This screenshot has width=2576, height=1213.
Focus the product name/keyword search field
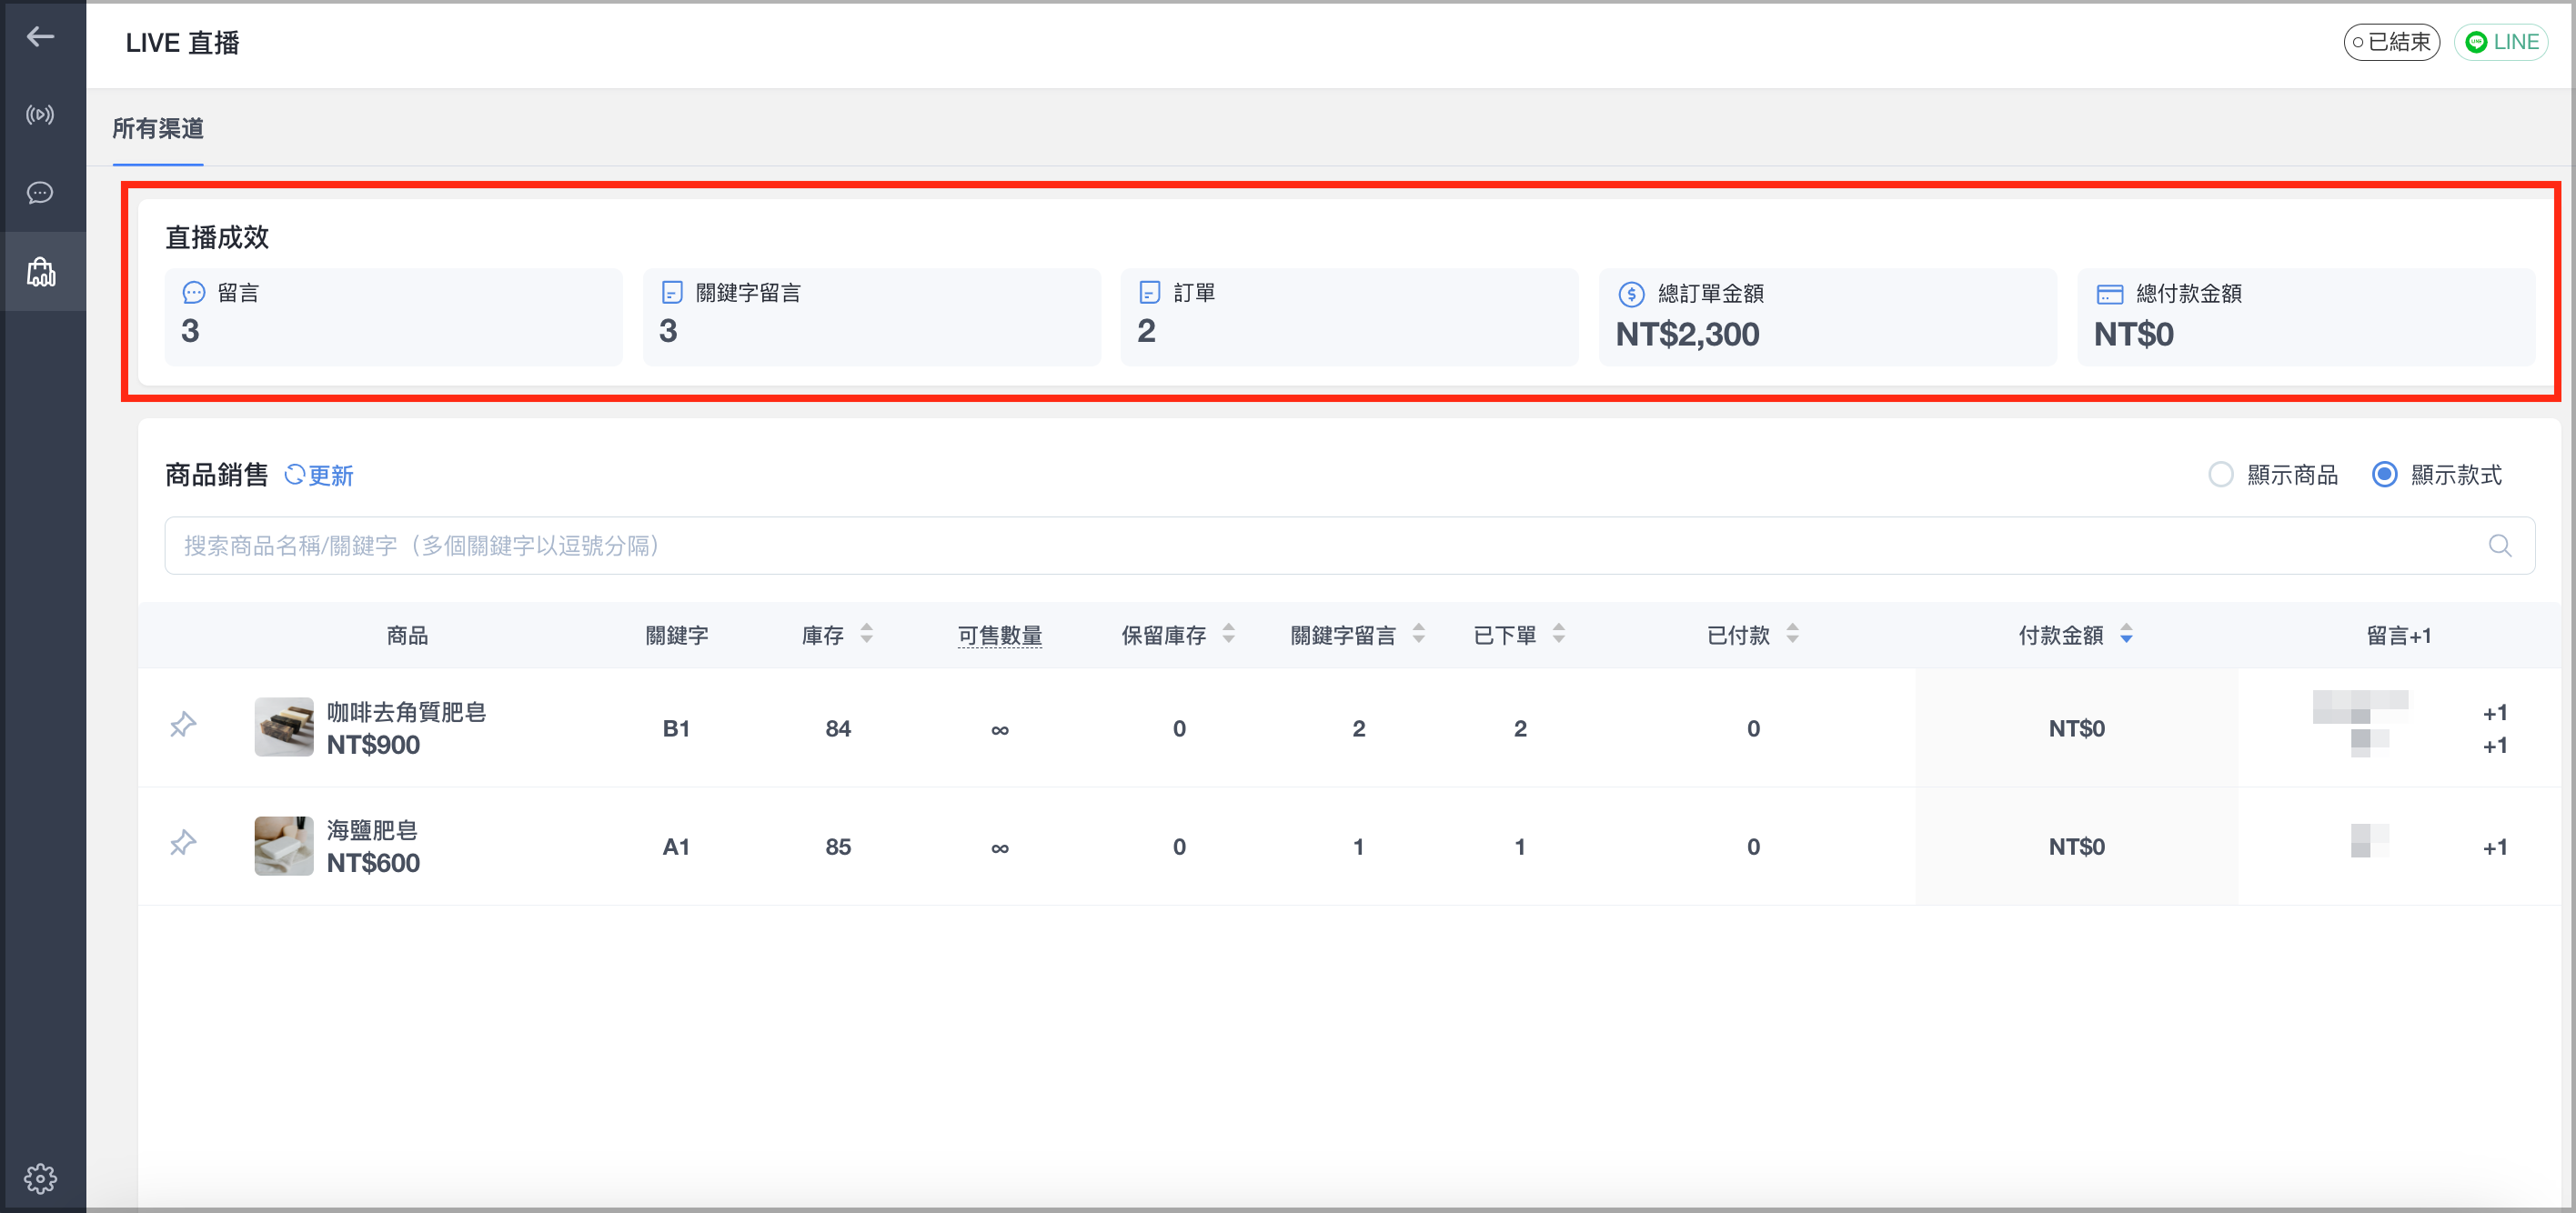pyautogui.click(x=1349, y=545)
